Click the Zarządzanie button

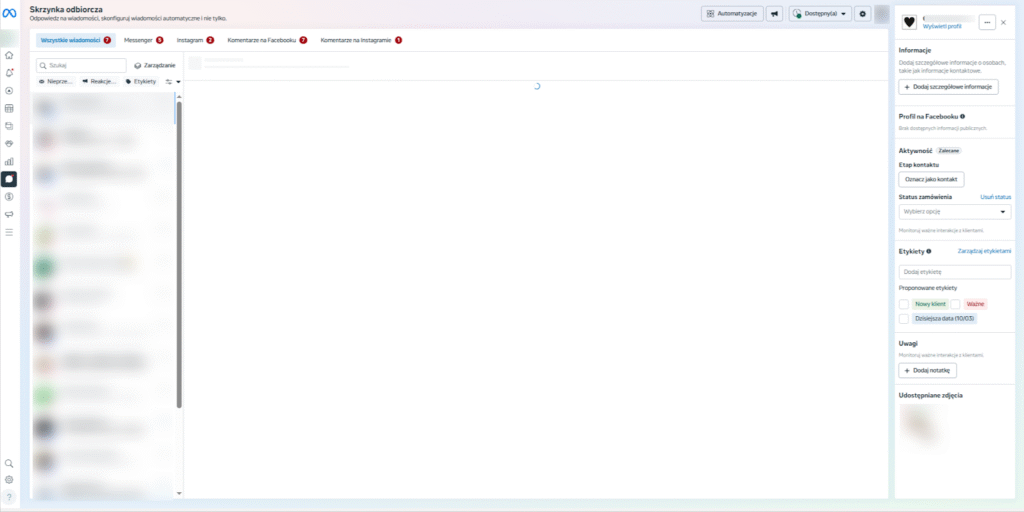155,65
